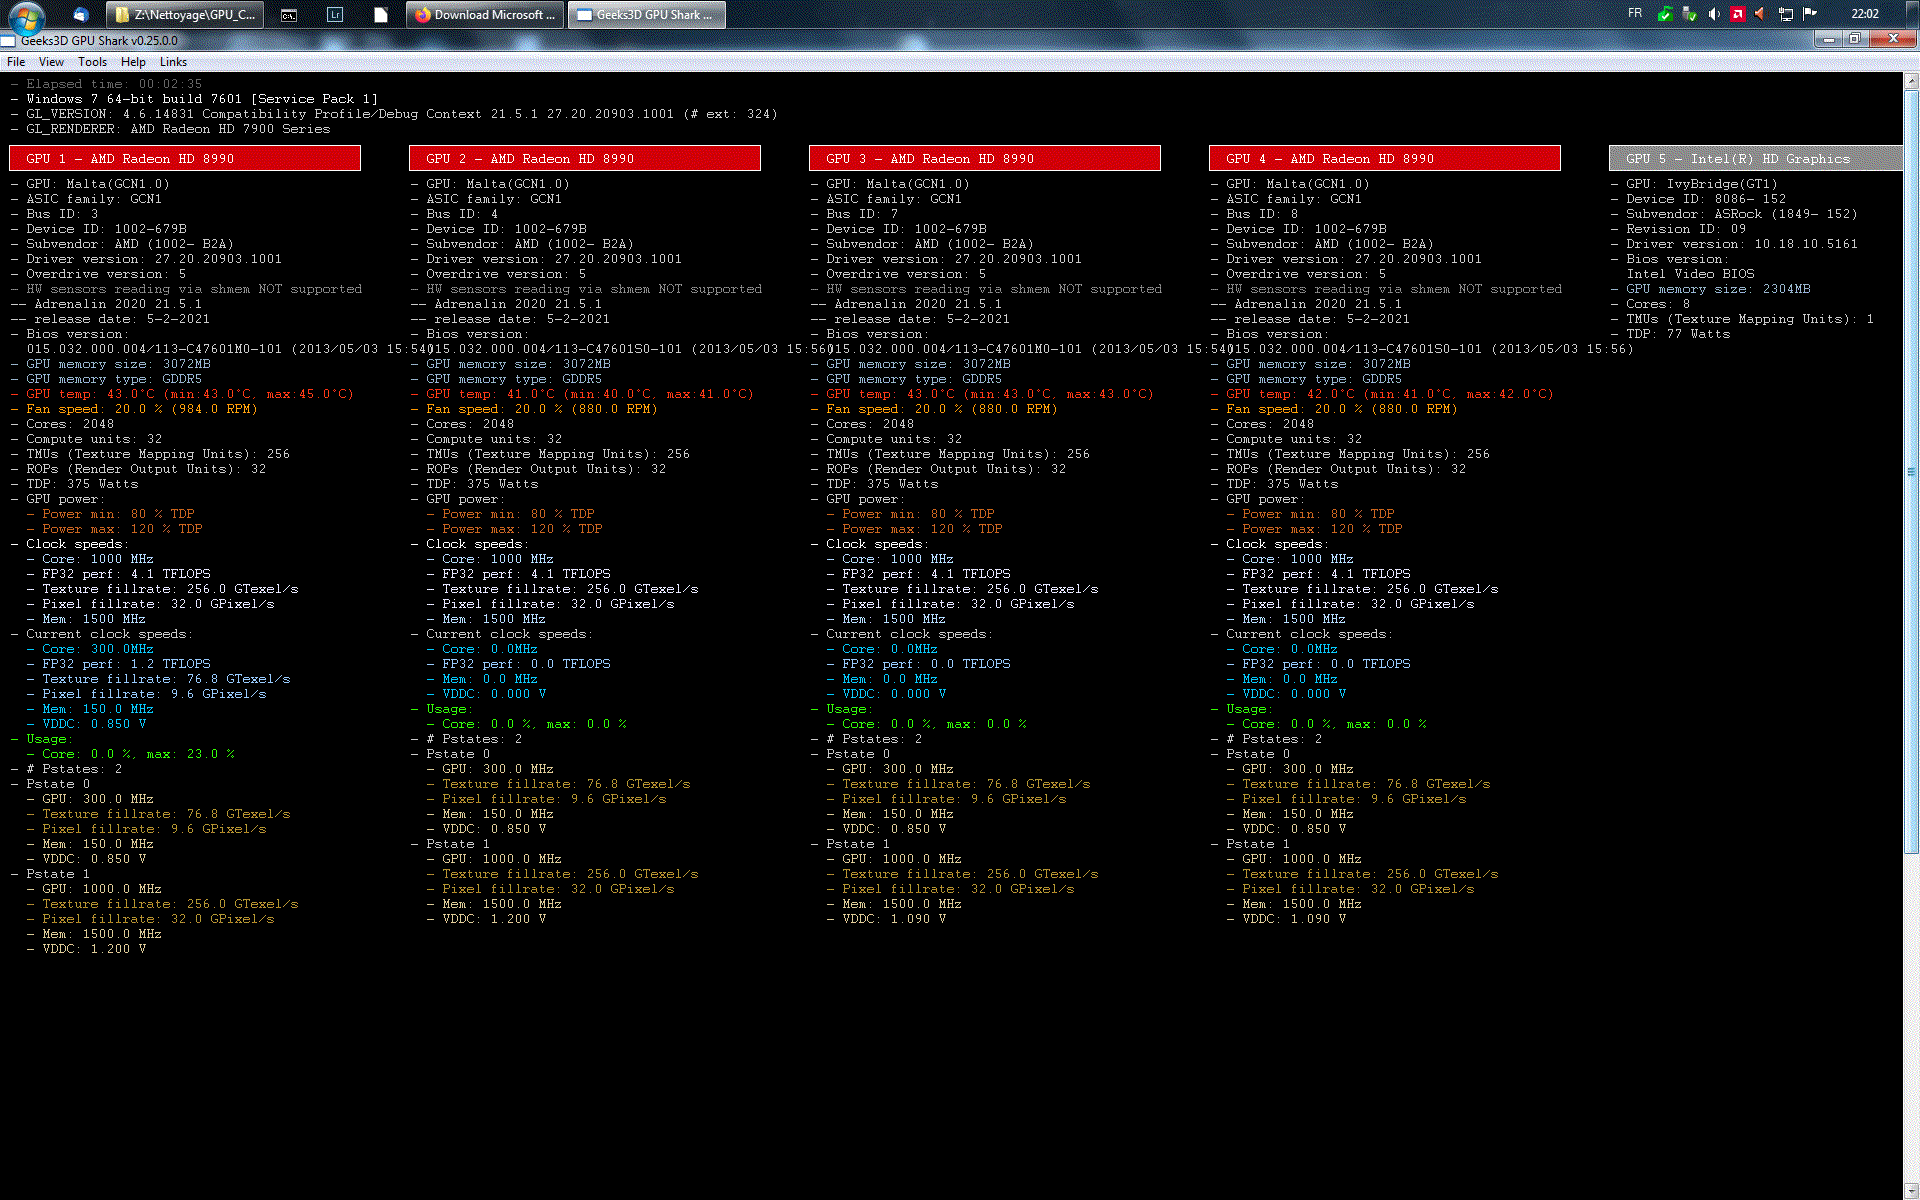Select the GPU 1 - AMD Radeon HD 8990 header
The height and width of the screenshot is (1200, 1920).
coord(185,158)
